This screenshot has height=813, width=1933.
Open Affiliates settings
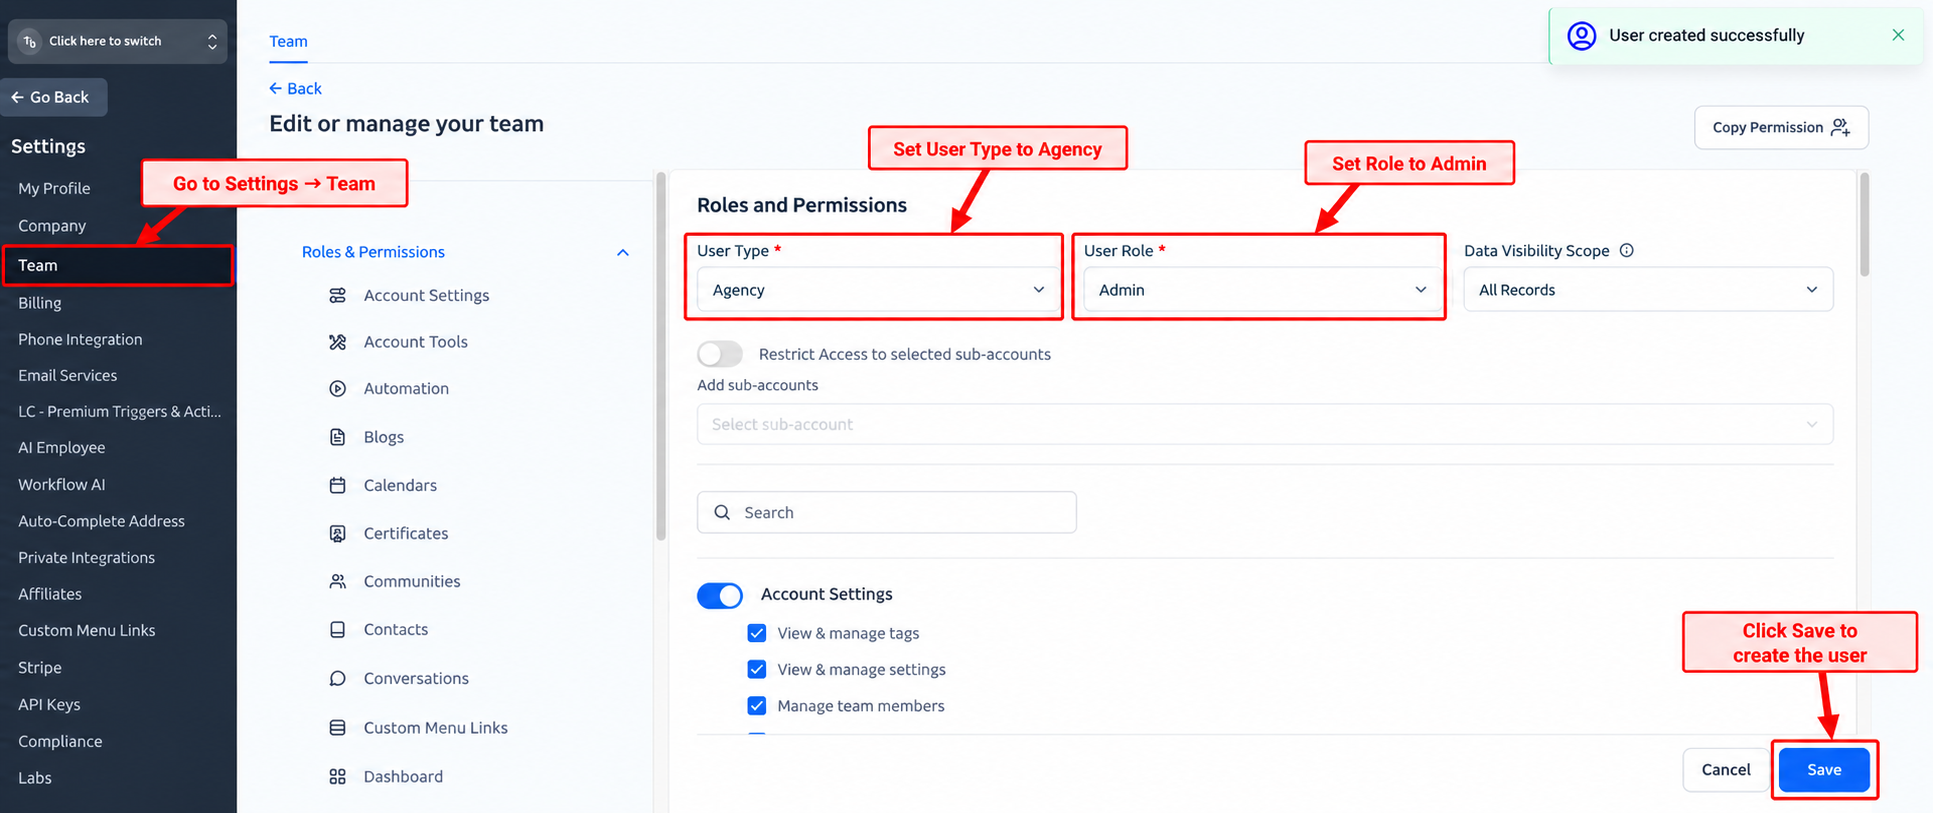50,594
